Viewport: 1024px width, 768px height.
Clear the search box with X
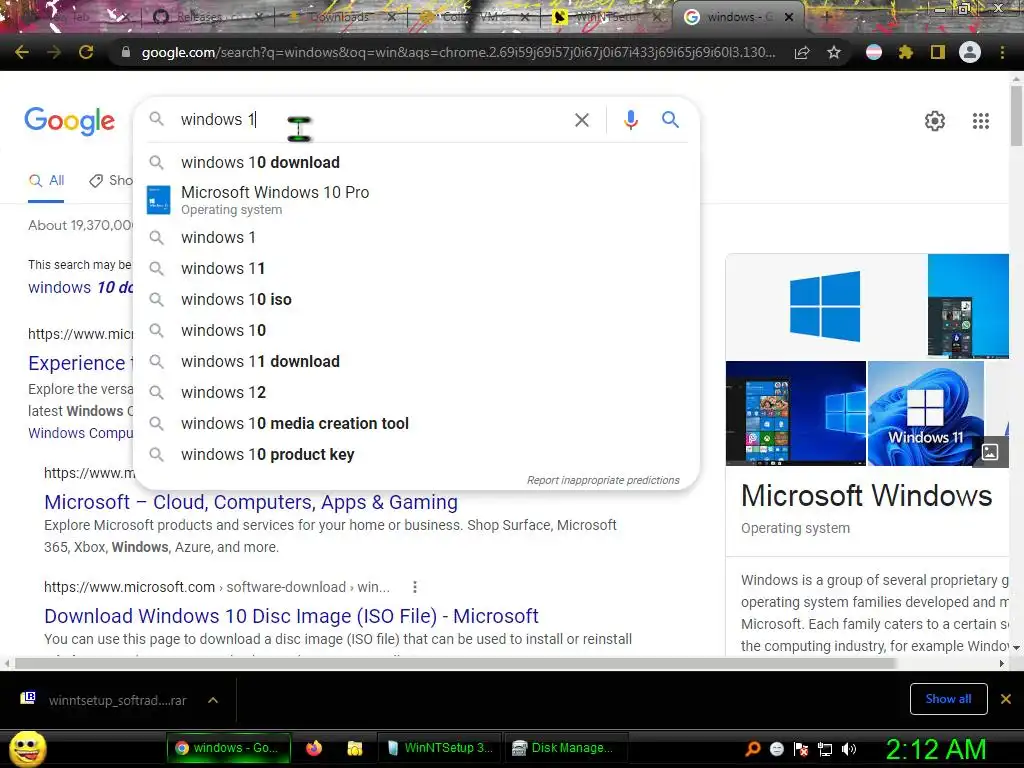pos(582,120)
